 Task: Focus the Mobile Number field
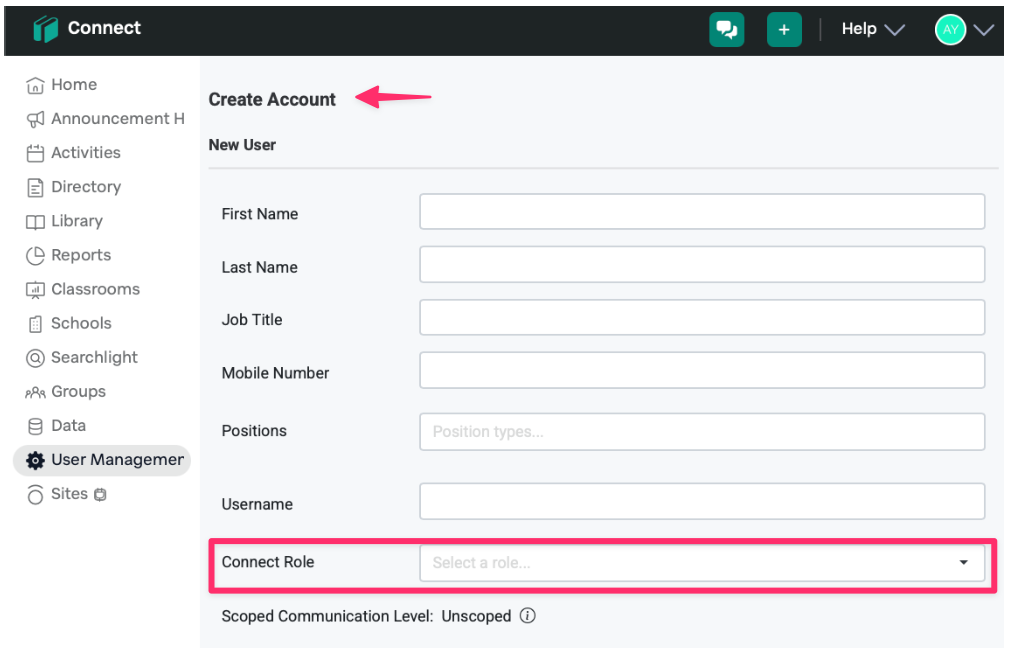click(x=702, y=370)
